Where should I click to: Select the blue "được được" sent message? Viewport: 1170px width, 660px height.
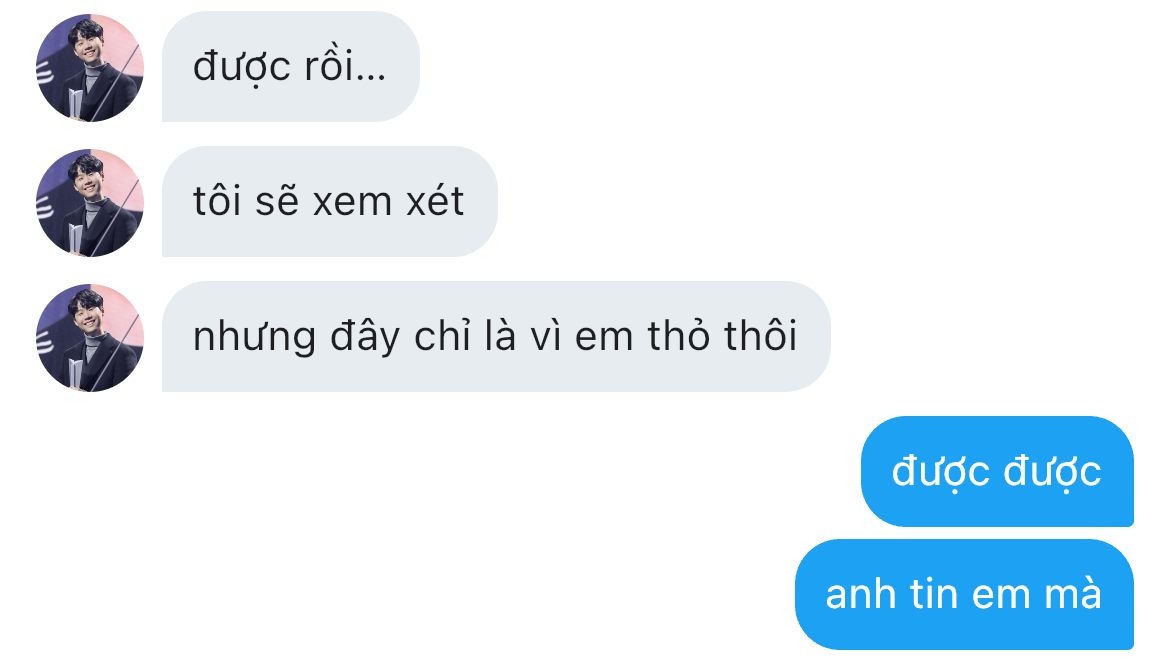997,471
